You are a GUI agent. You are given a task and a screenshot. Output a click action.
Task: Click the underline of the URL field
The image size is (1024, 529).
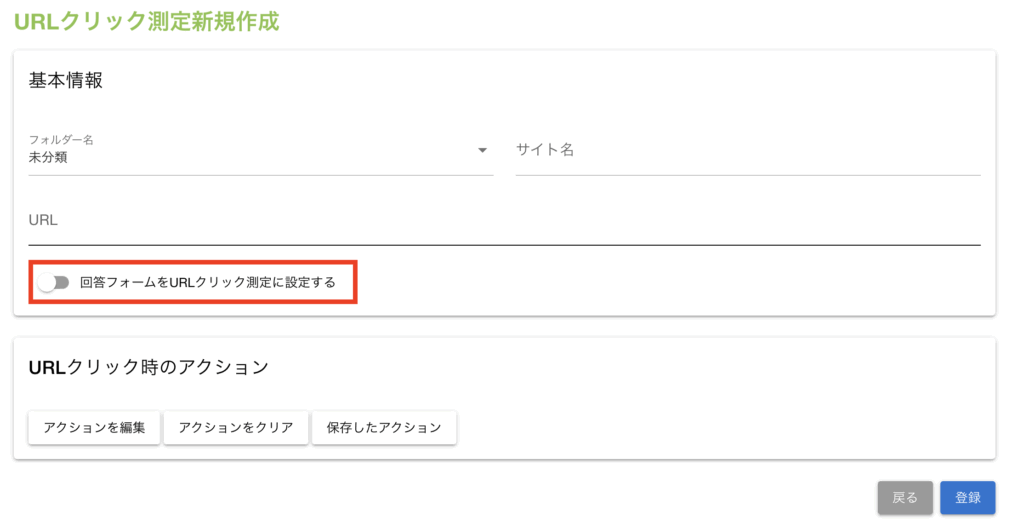[x=504, y=244]
